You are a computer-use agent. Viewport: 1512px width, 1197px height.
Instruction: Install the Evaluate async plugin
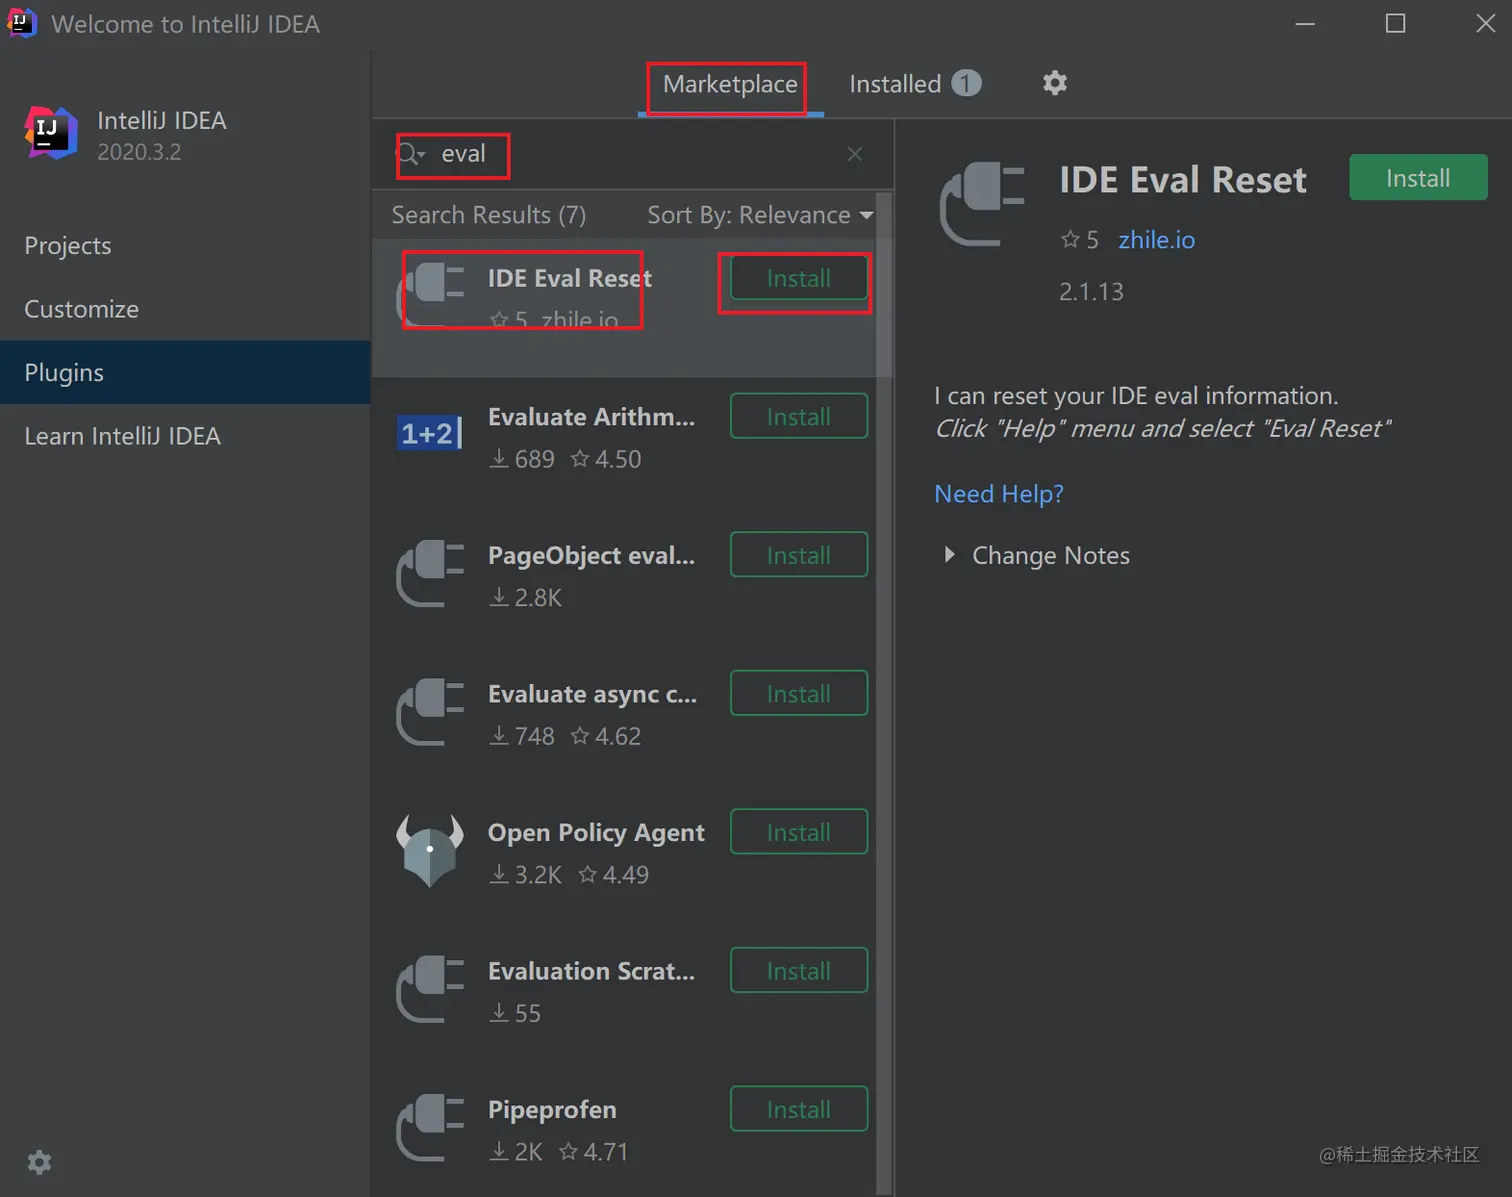[x=799, y=694]
